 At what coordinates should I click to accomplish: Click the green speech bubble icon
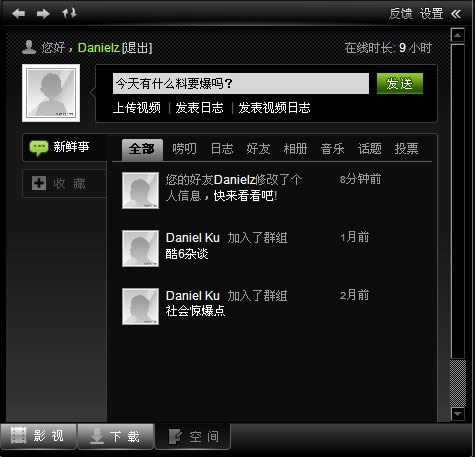(x=39, y=148)
